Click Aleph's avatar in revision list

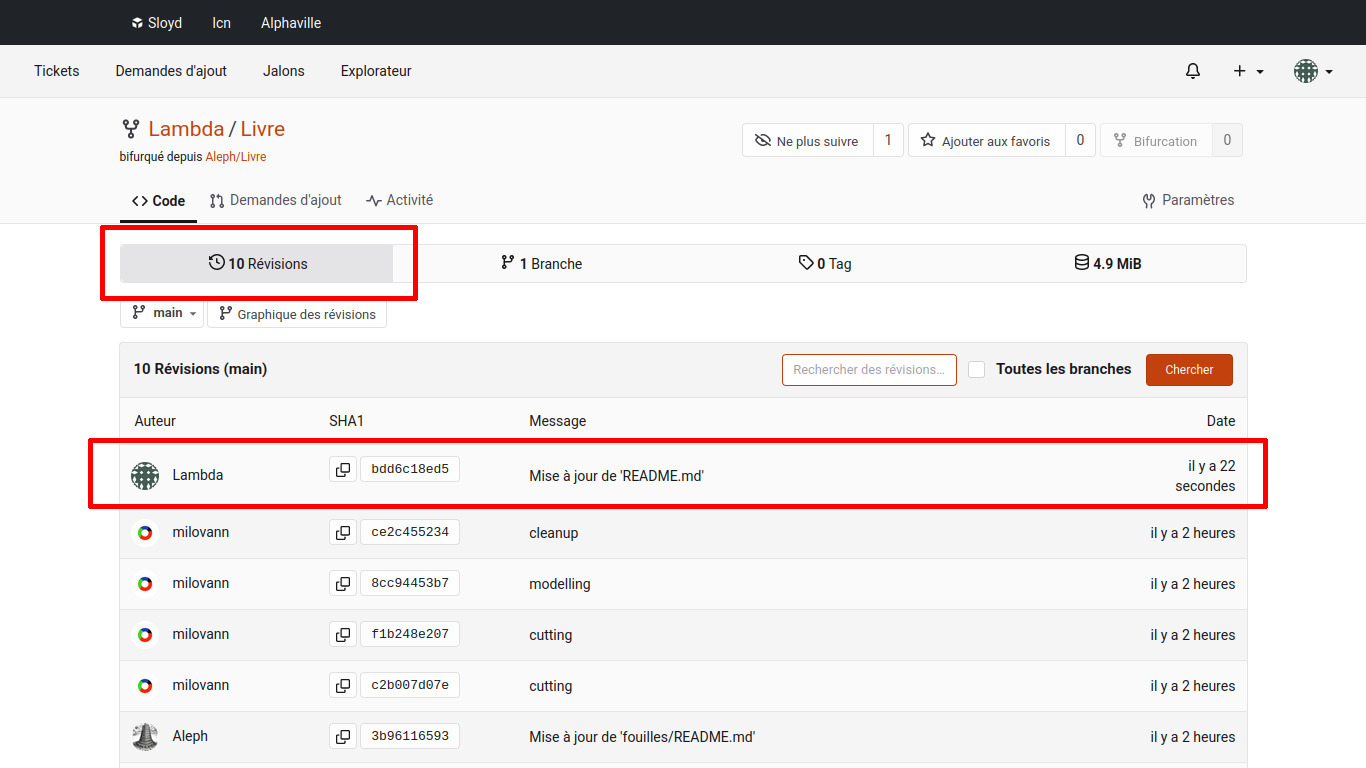tap(145, 736)
